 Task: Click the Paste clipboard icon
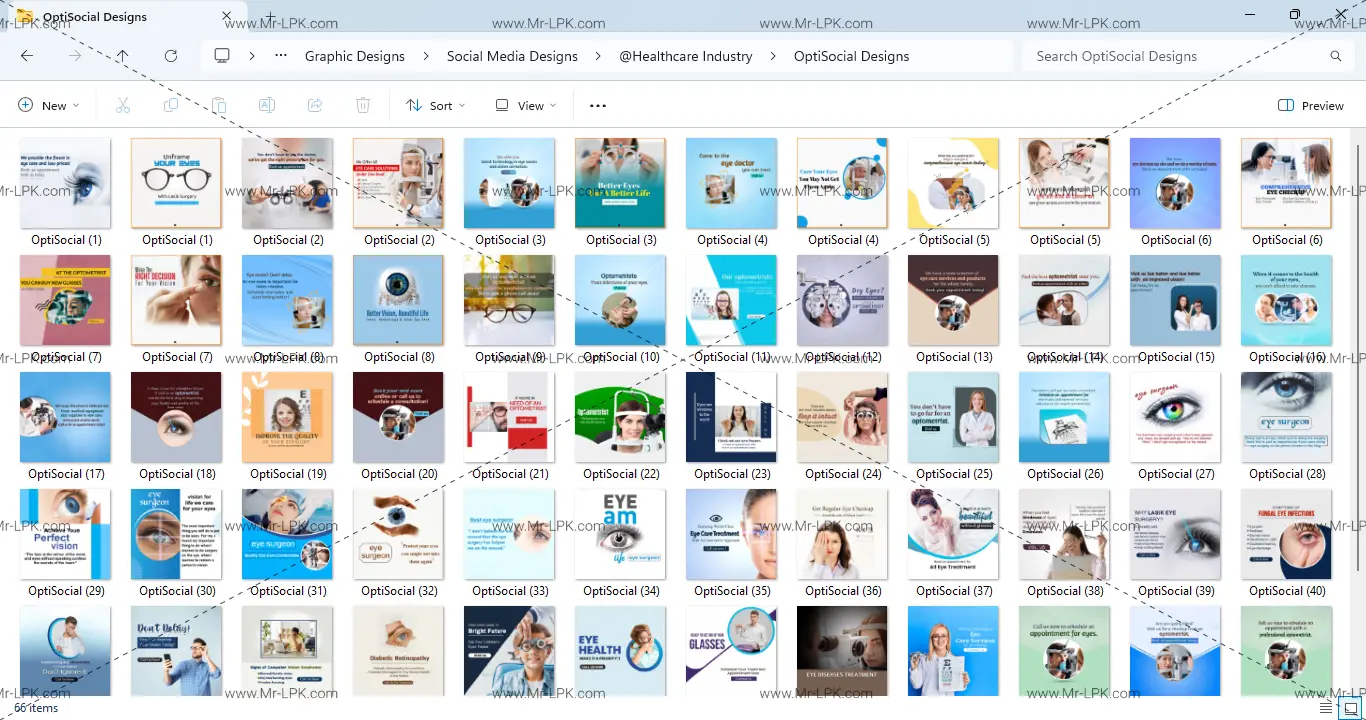coord(219,105)
